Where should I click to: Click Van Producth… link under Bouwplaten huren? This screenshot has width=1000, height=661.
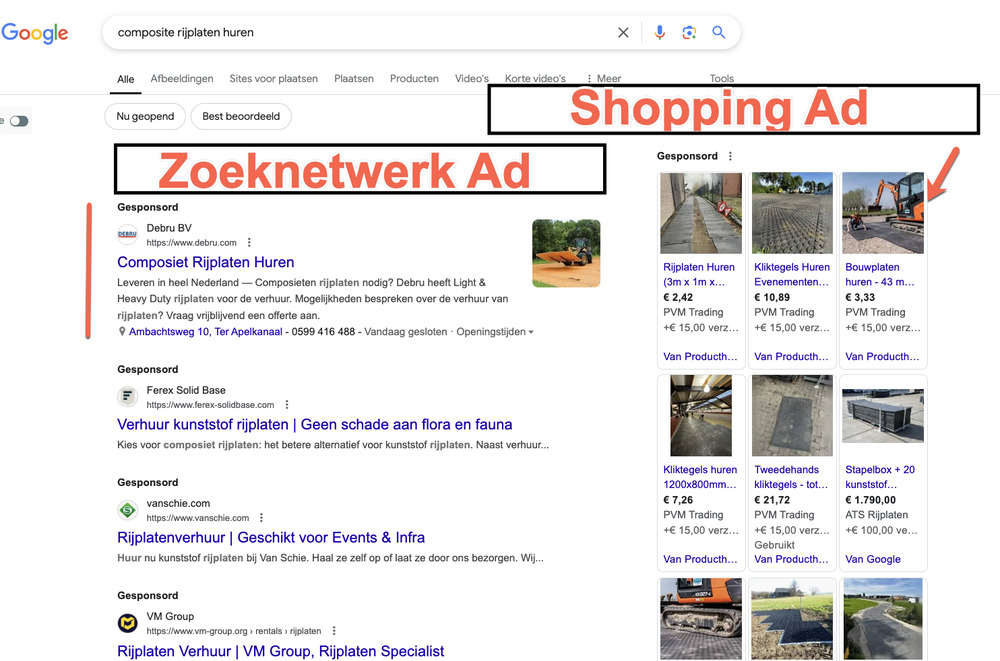tap(882, 356)
